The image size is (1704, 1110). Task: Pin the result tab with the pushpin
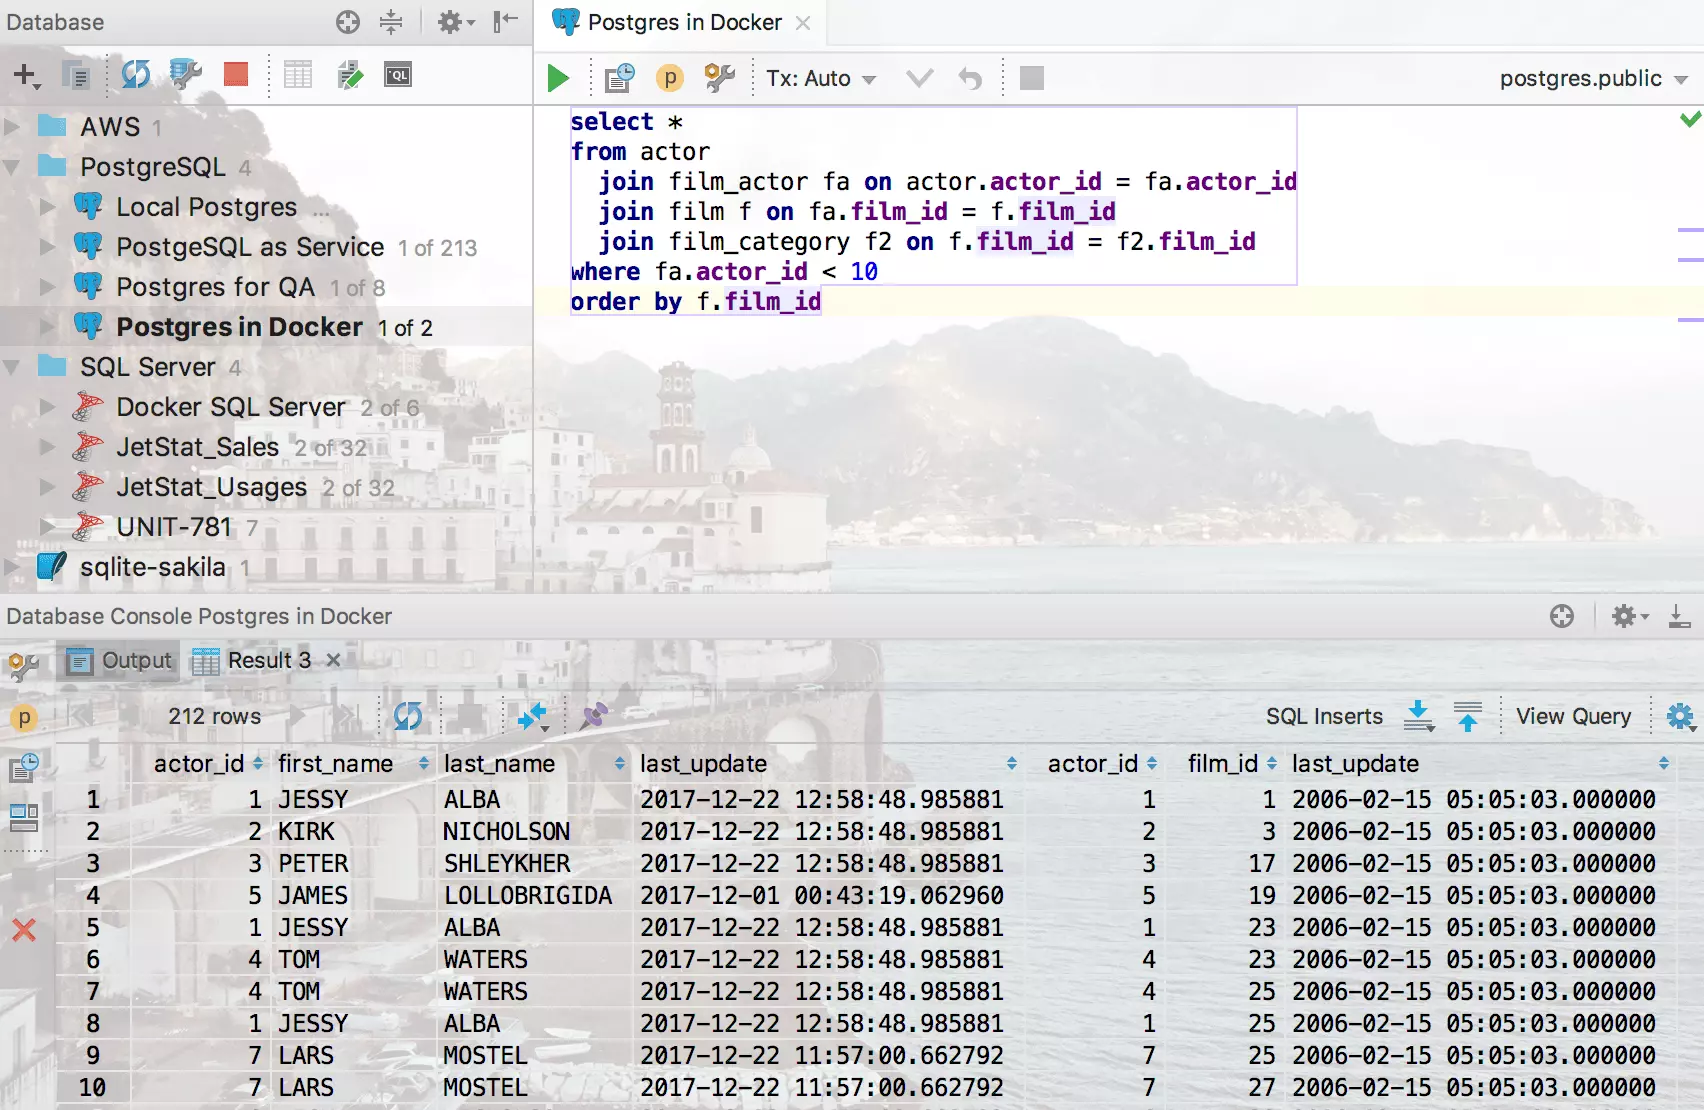tap(594, 716)
